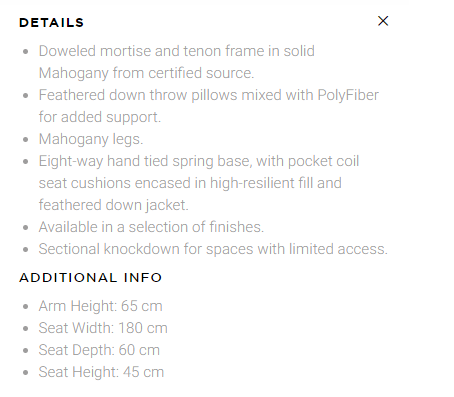Click Eight-way hand tied spring base line
The height and width of the screenshot is (397, 454).
click(199, 161)
